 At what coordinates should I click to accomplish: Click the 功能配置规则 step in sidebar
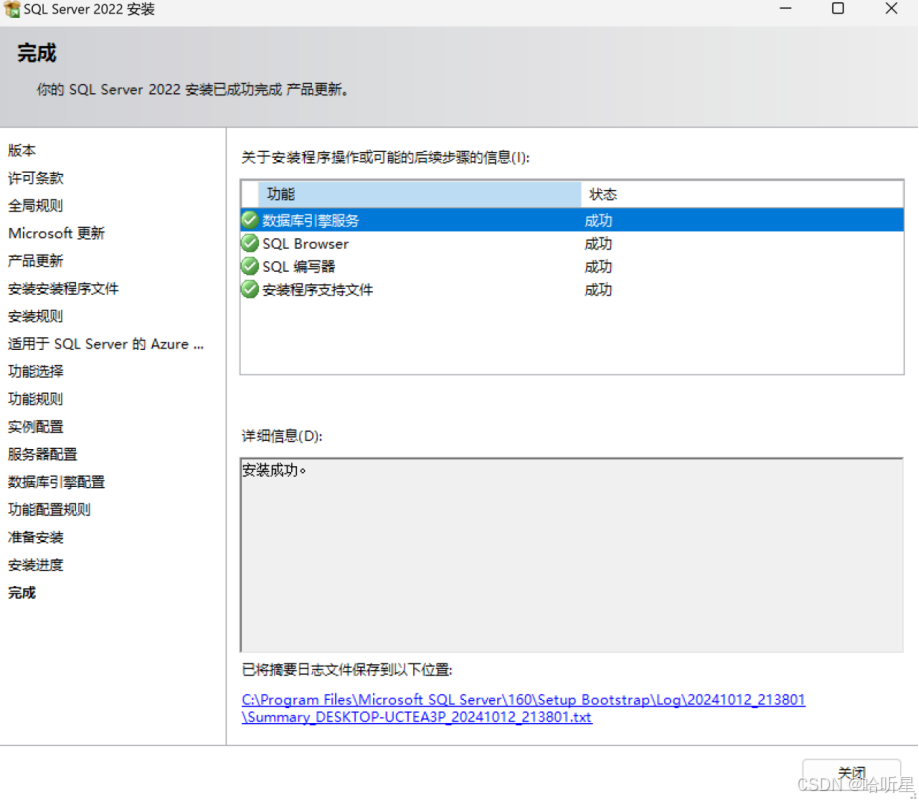pyautogui.click(x=49, y=509)
